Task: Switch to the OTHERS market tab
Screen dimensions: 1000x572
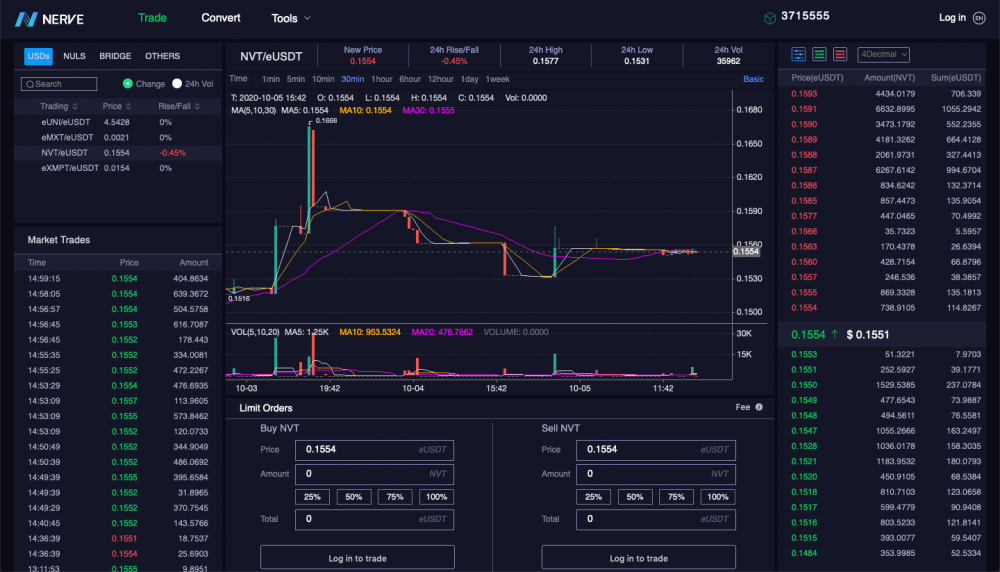Action: pos(162,56)
